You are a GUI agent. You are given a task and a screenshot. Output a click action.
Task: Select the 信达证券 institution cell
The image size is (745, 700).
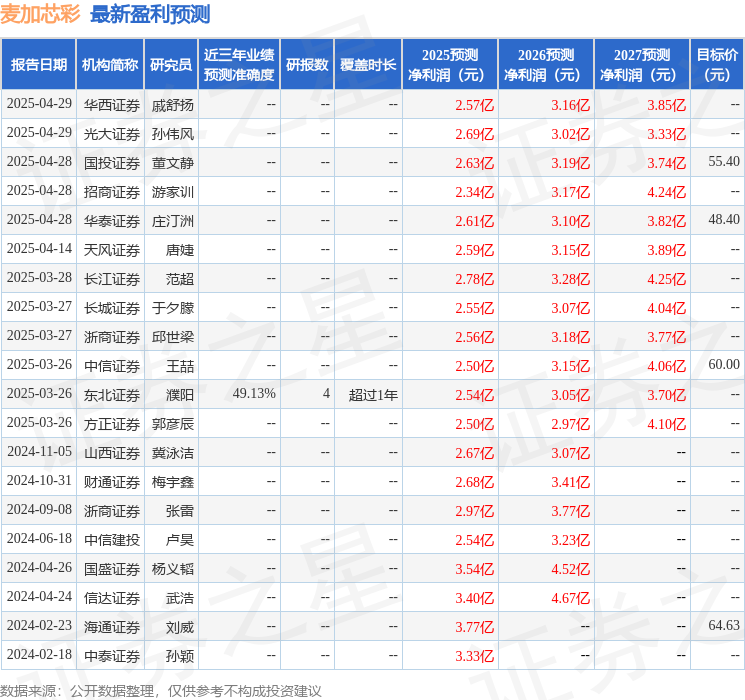click(x=112, y=598)
